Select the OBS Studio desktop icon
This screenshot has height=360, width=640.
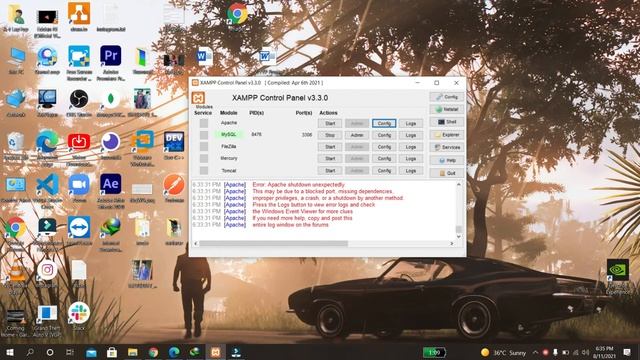pyautogui.click(x=79, y=98)
